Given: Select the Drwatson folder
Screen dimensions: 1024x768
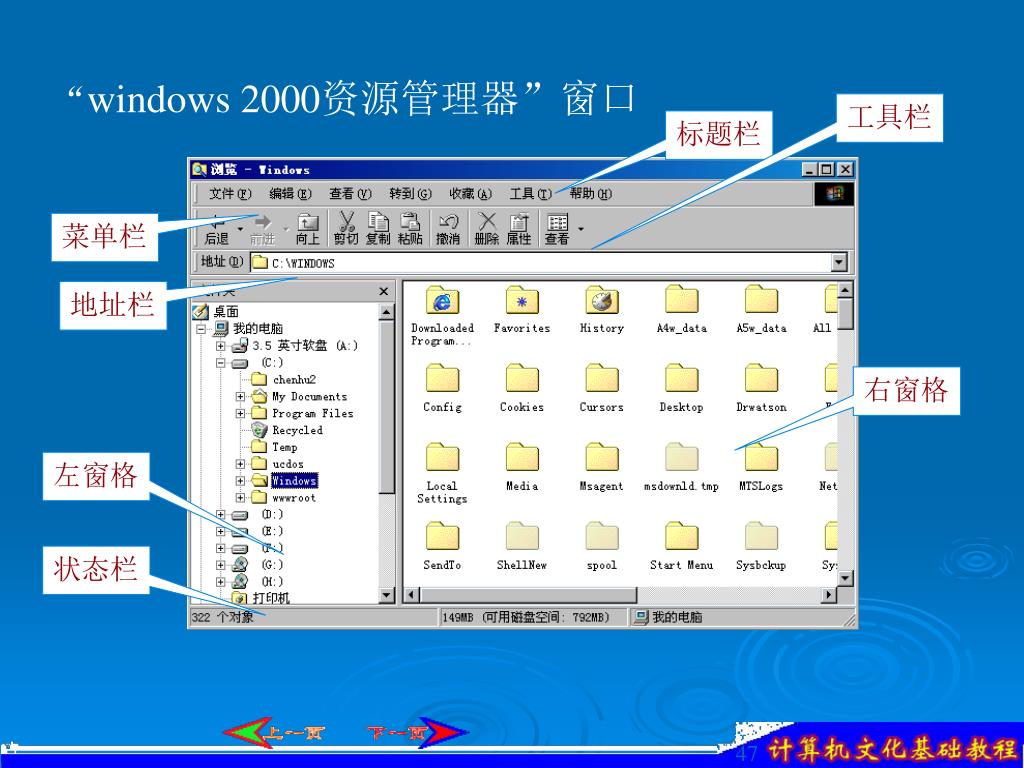Looking at the screenshot, I should [x=761, y=388].
